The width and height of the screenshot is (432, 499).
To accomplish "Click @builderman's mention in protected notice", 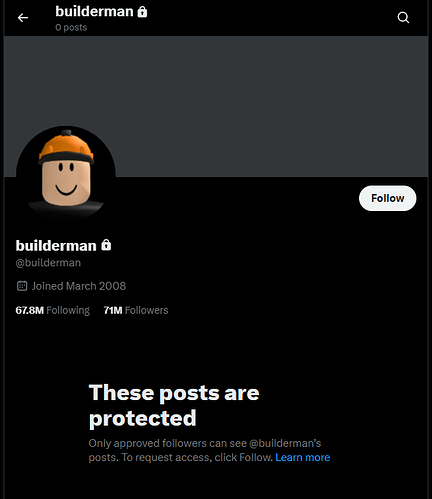I will (x=285, y=443).
